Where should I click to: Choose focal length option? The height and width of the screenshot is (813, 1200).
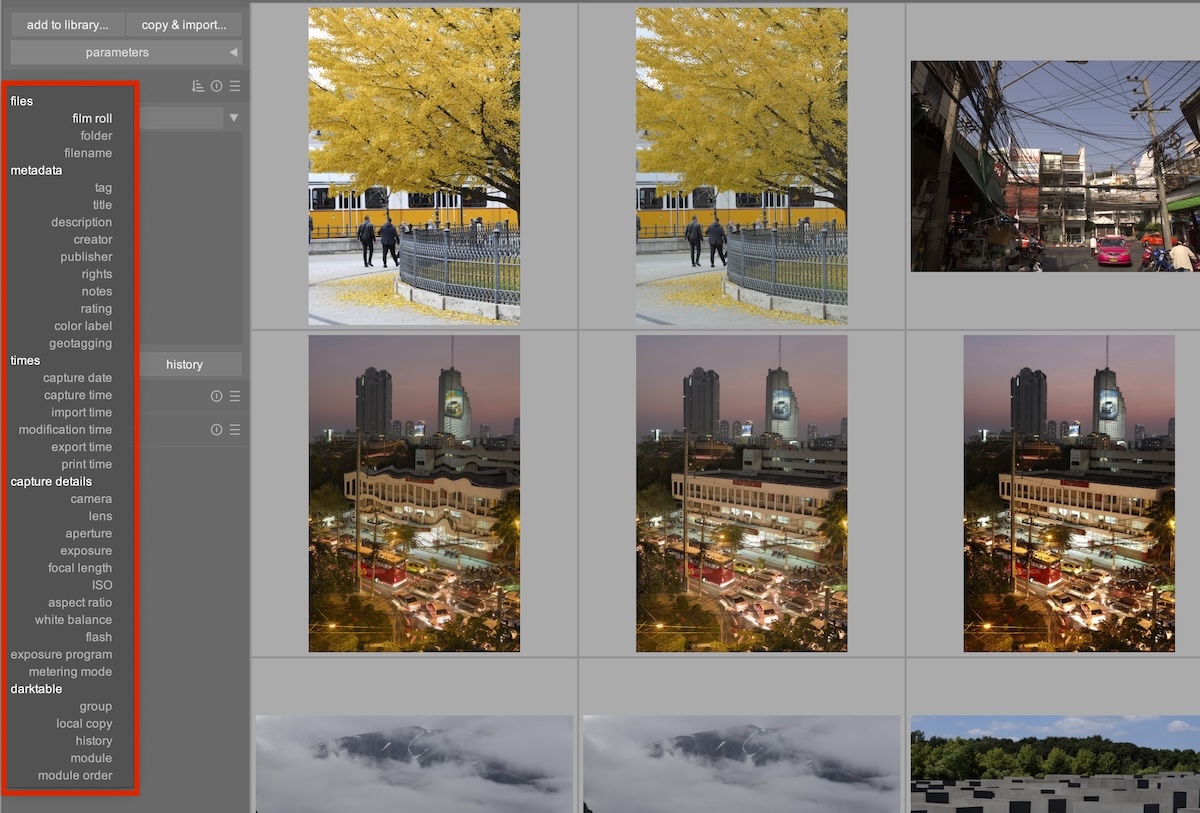[x=80, y=568]
